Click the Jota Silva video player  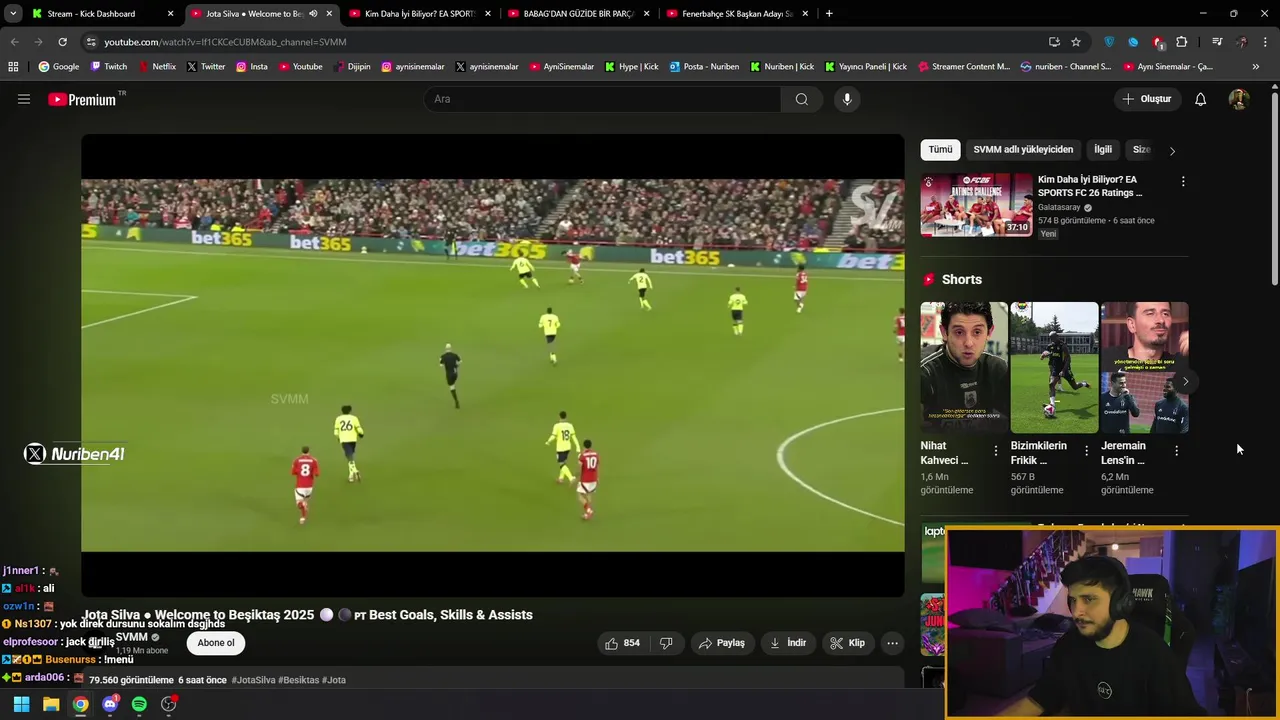tap(492, 366)
